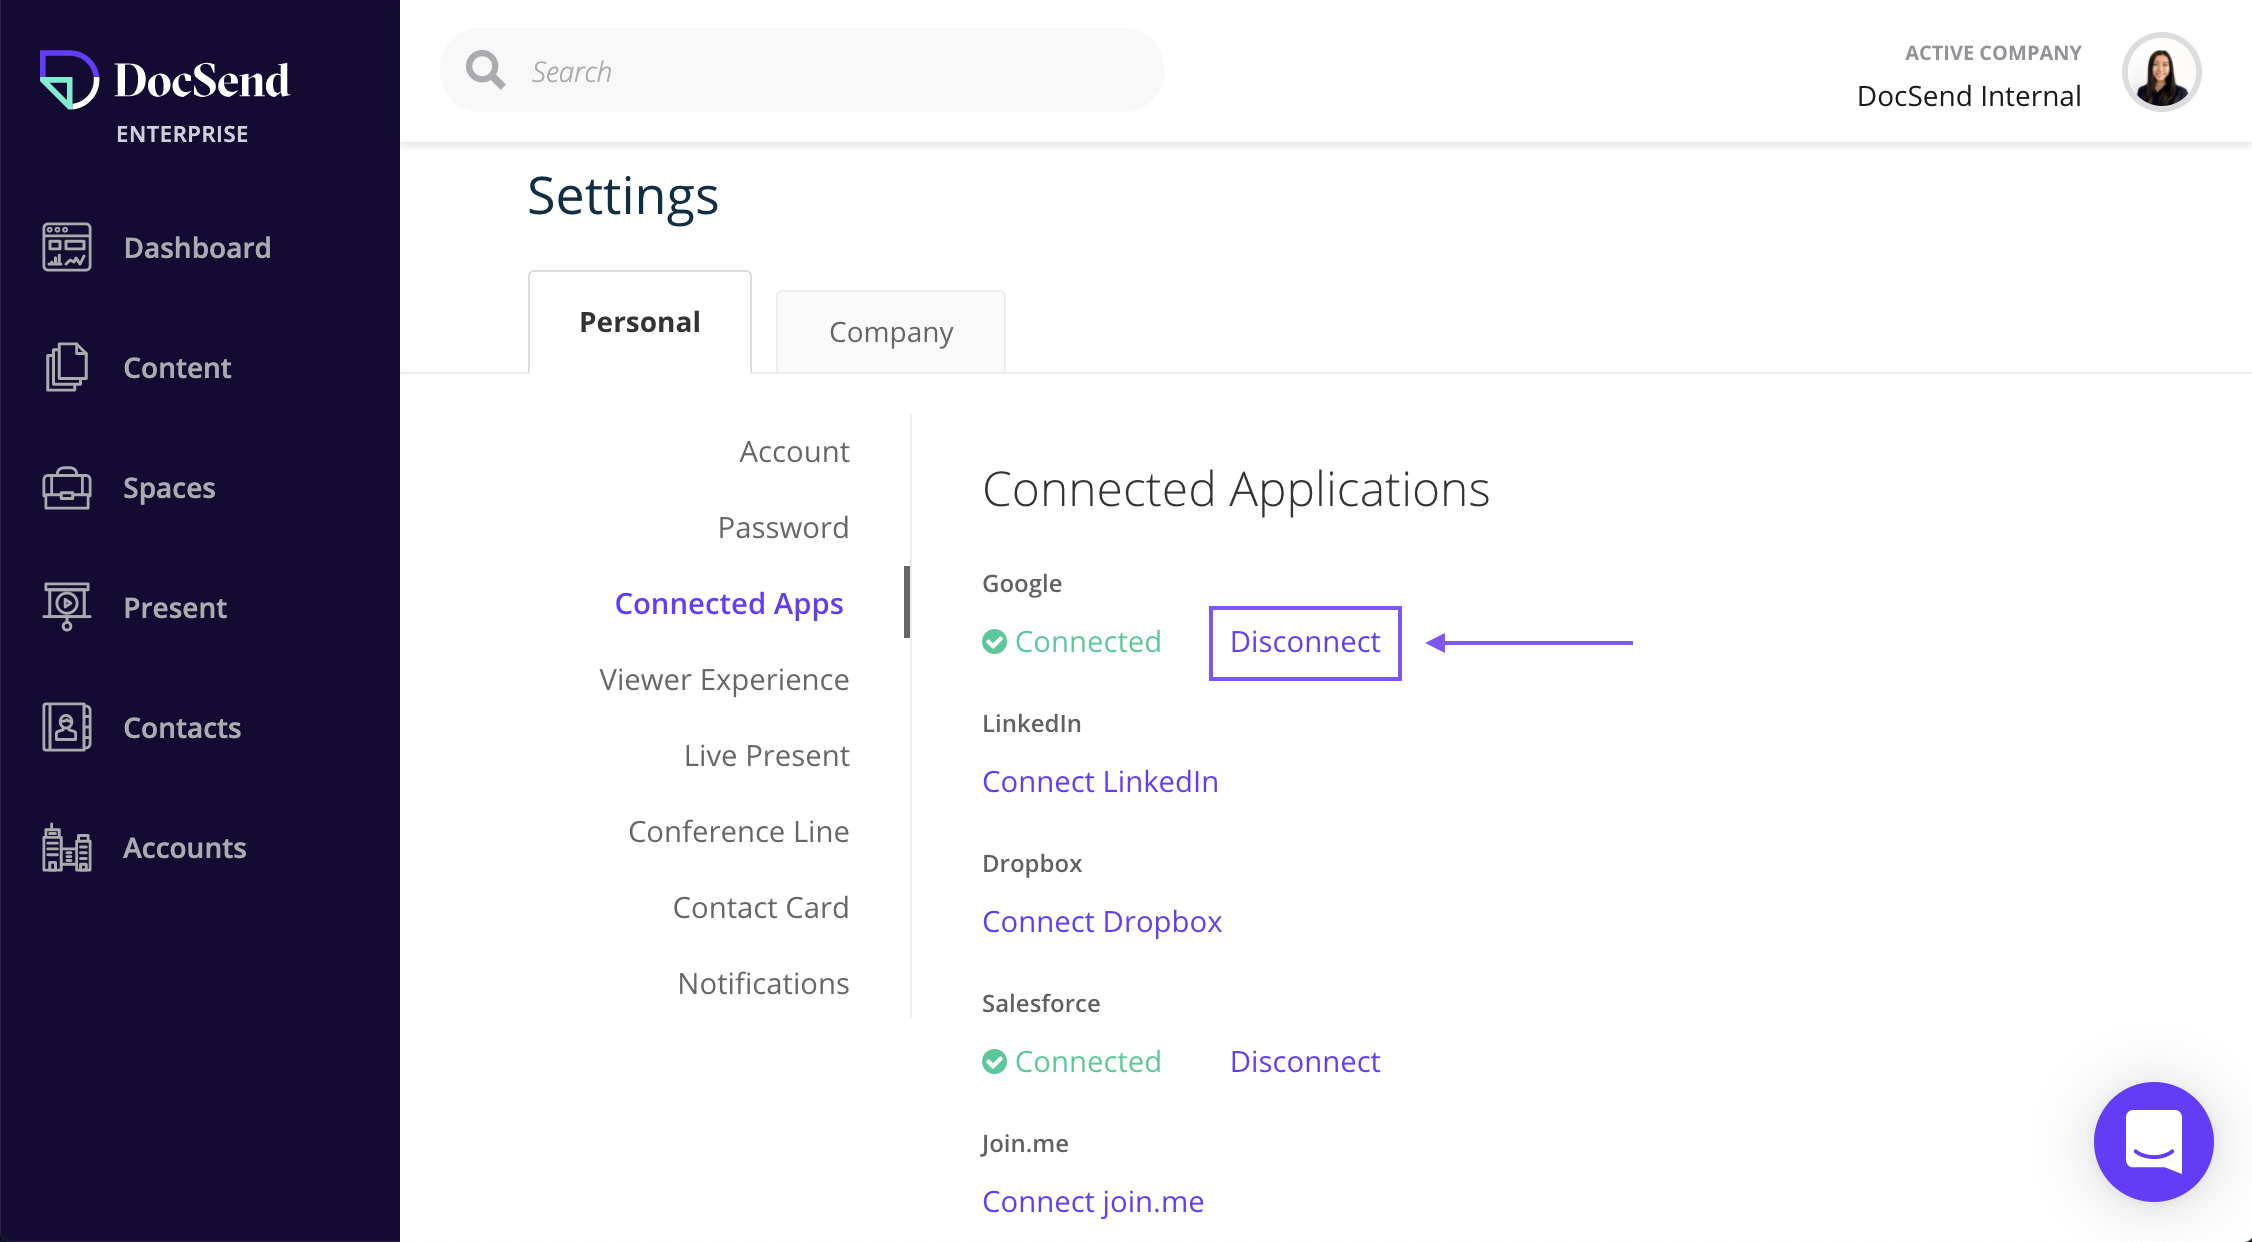Open Spaces from sidebar

tap(169, 488)
